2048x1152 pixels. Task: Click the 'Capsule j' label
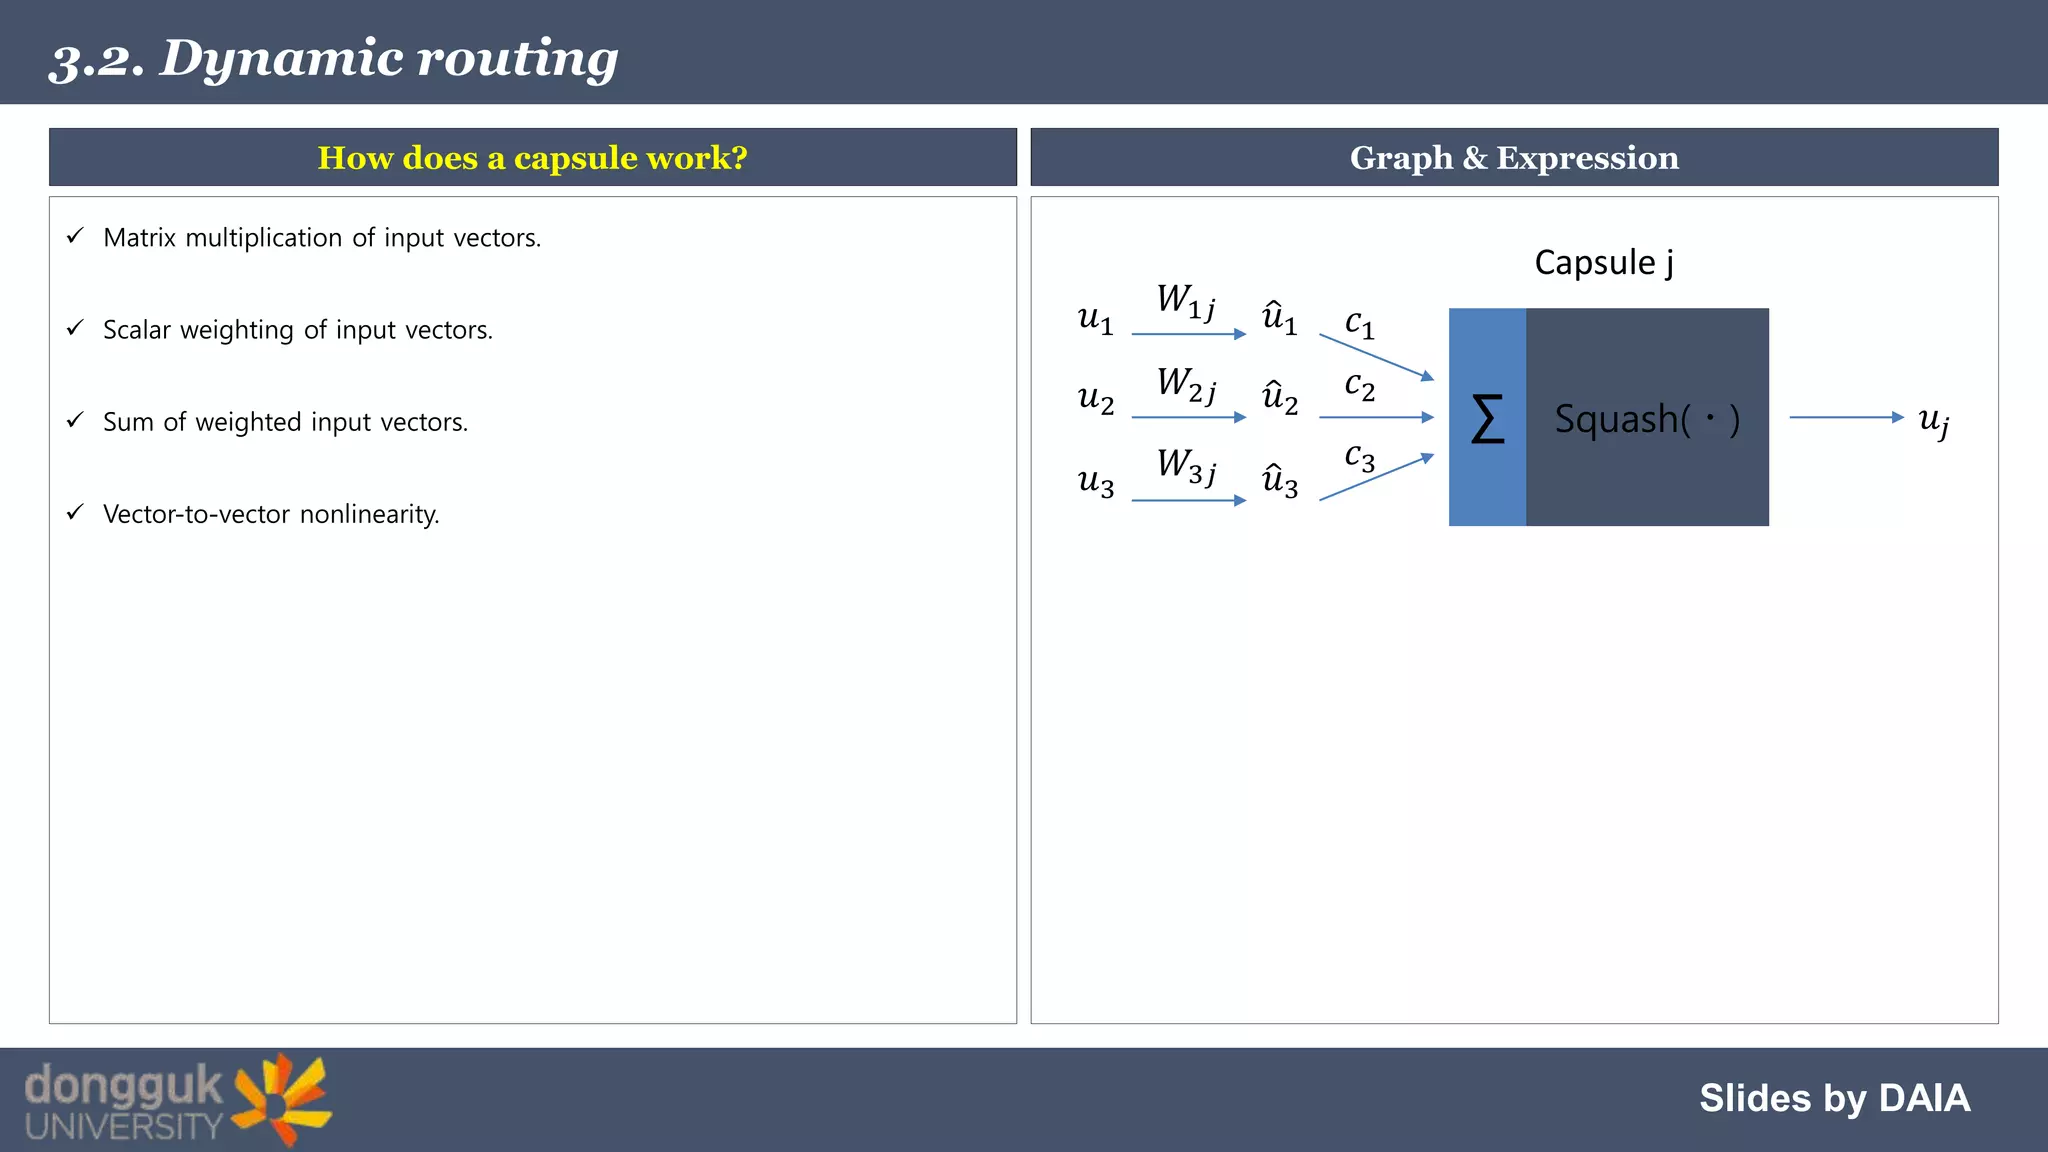point(1604,263)
